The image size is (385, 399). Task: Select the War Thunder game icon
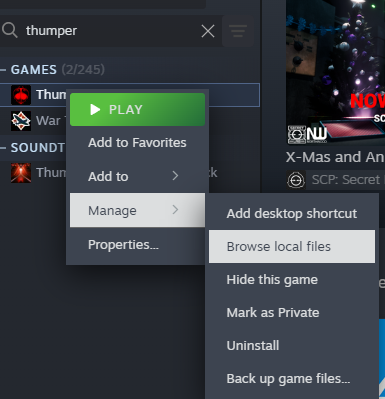21,121
